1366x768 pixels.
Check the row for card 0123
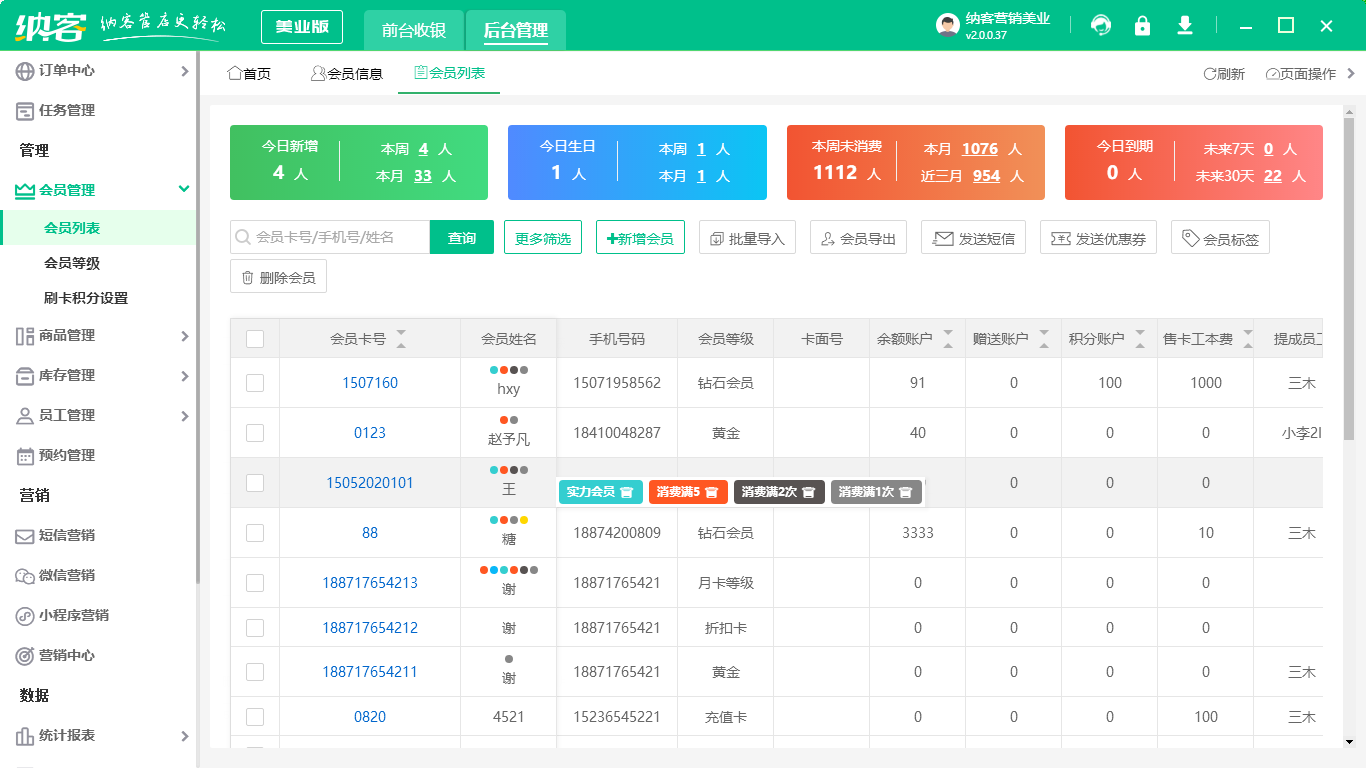pos(255,433)
